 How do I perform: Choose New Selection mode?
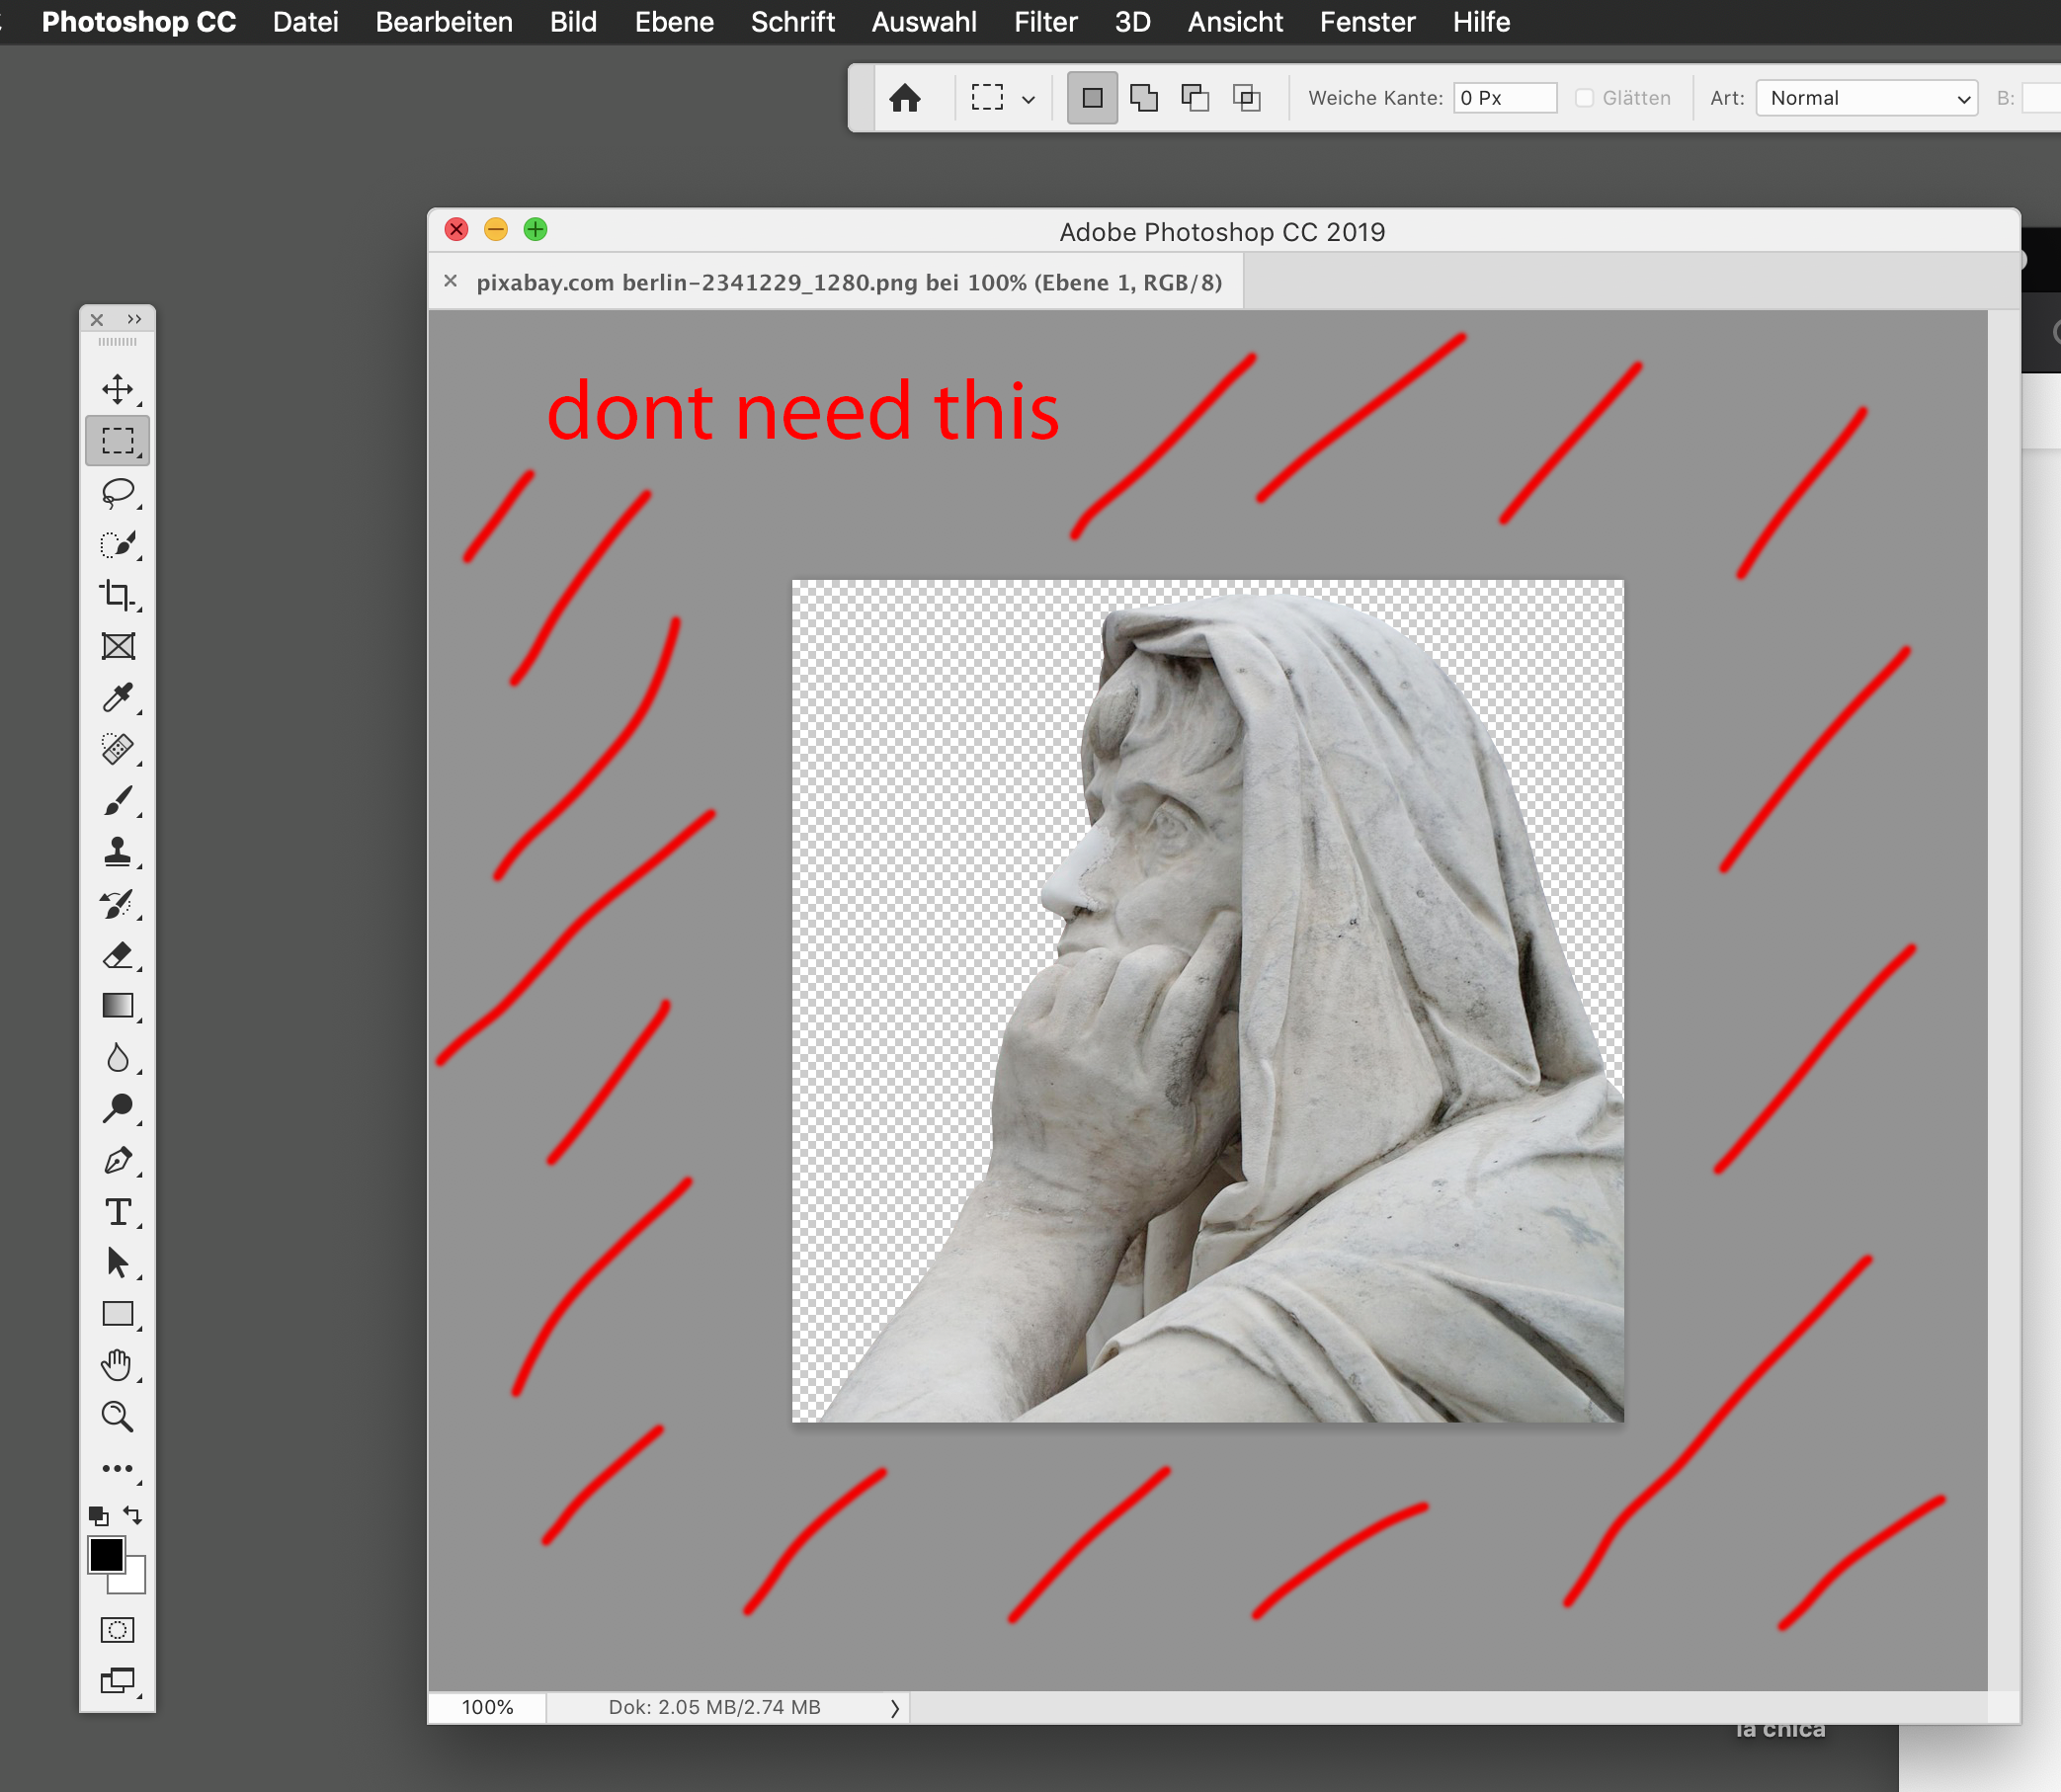click(x=1092, y=98)
